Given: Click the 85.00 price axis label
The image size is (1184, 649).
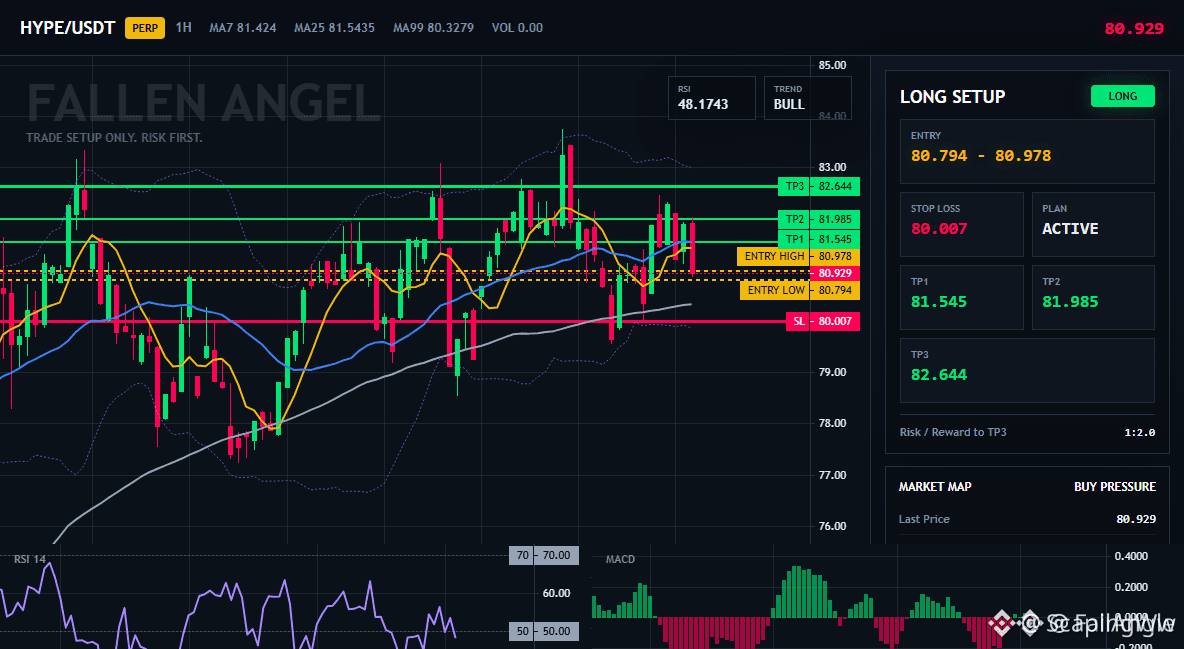Looking at the screenshot, I should pyautogui.click(x=832, y=65).
